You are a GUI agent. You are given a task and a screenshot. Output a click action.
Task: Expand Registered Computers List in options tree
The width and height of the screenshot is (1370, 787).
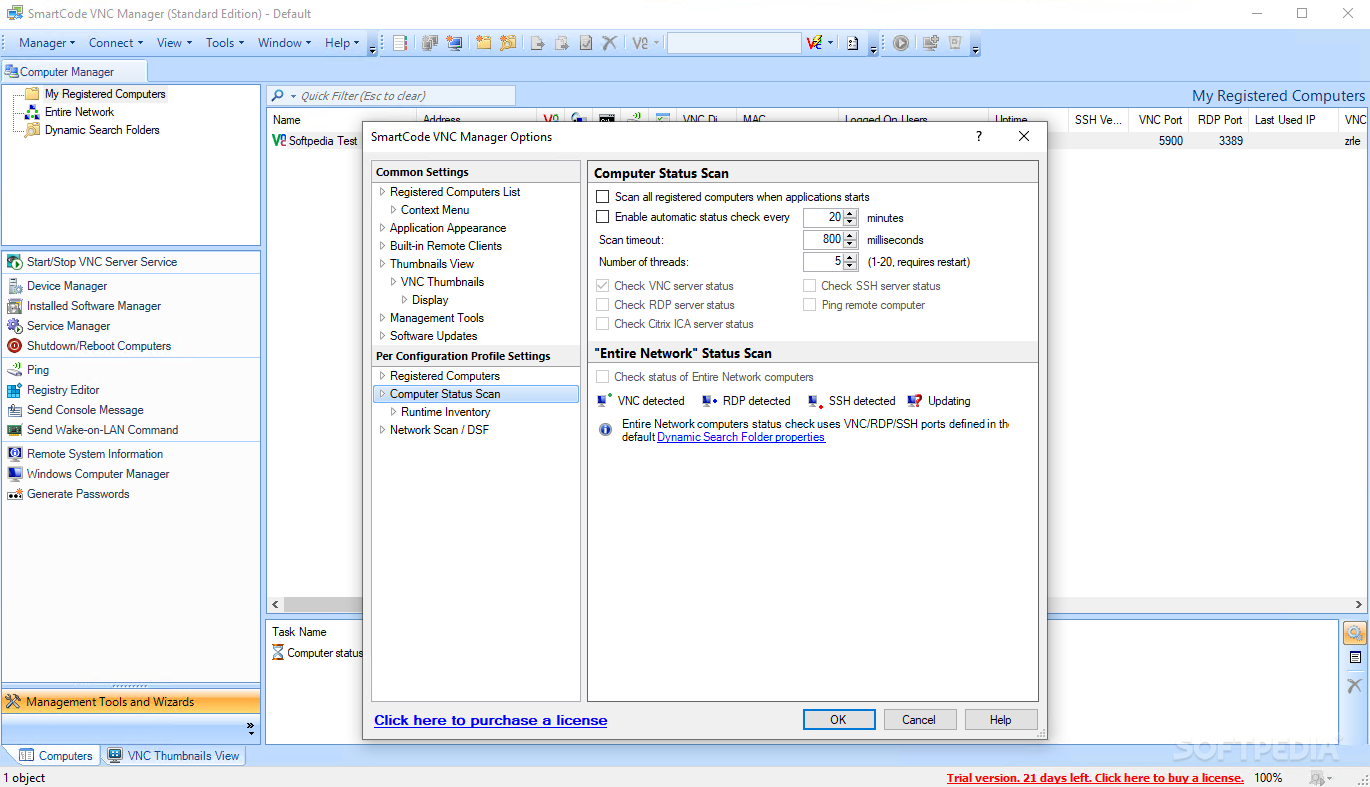[382, 192]
